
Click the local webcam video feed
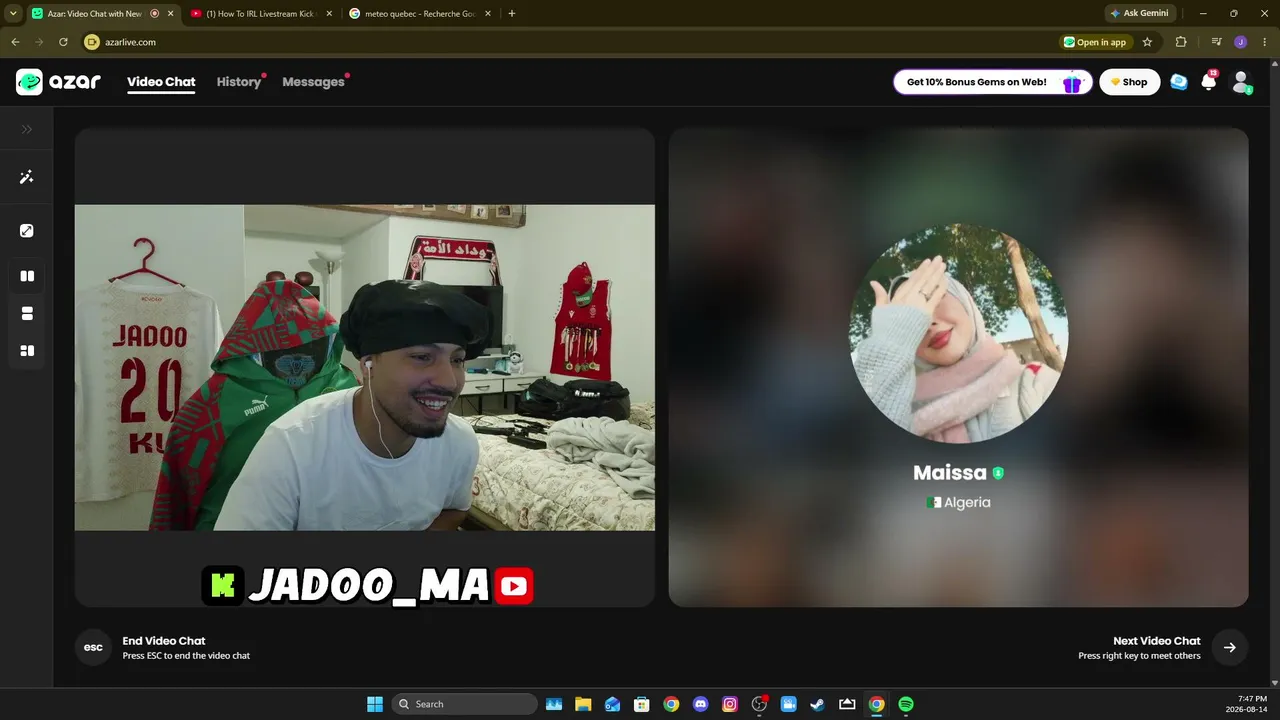click(x=365, y=368)
